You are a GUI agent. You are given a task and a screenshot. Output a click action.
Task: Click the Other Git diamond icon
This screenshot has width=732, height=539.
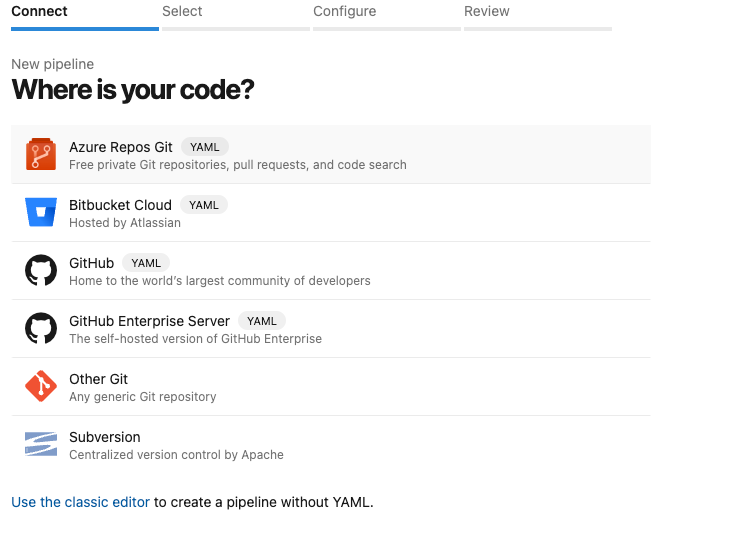pos(41,386)
